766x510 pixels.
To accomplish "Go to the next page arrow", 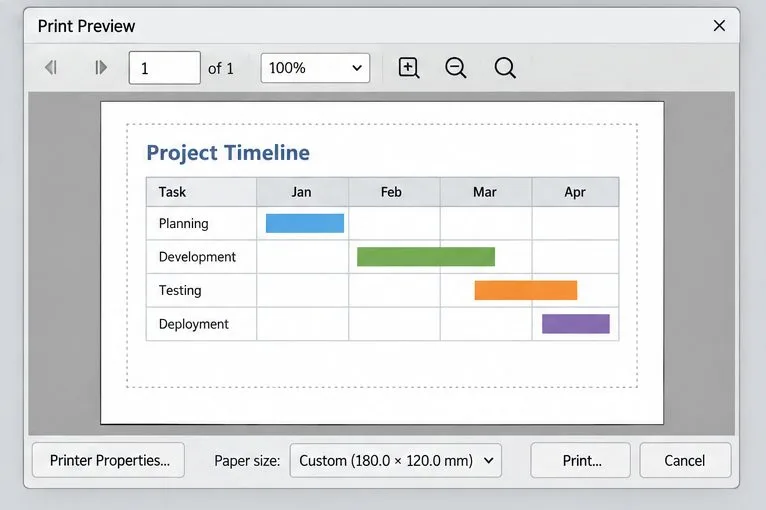I will pos(101,67).
